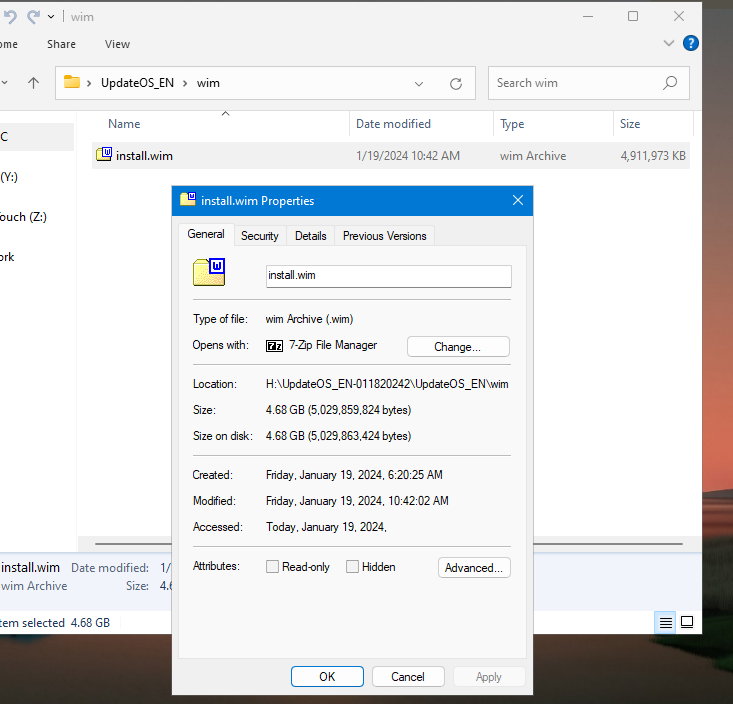The image size is (733, 704).
Task: Click the 1/19/2024 10:42 AM date cell
Action: [x=408, y=156]
